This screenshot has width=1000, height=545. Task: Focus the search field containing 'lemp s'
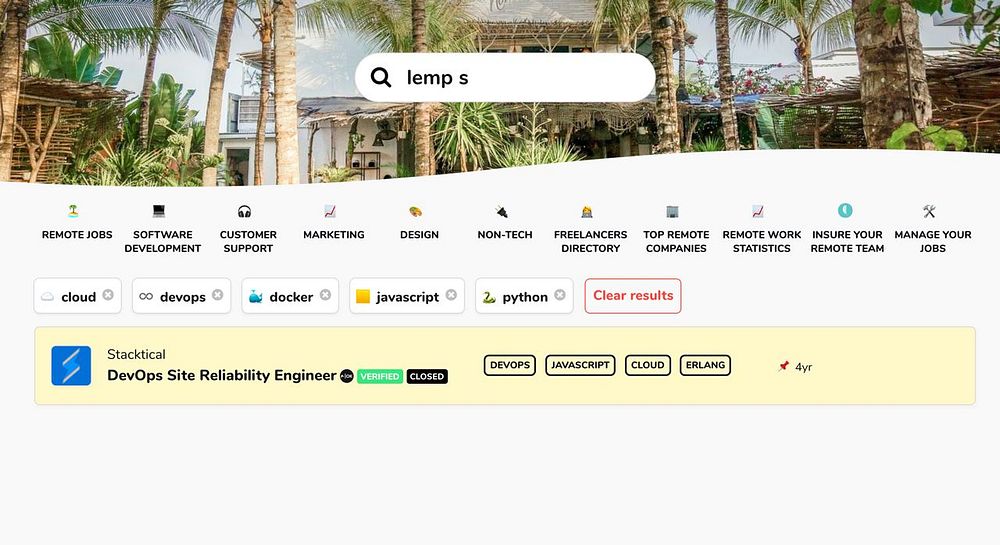pyautogui.click(x=505, y=77)
